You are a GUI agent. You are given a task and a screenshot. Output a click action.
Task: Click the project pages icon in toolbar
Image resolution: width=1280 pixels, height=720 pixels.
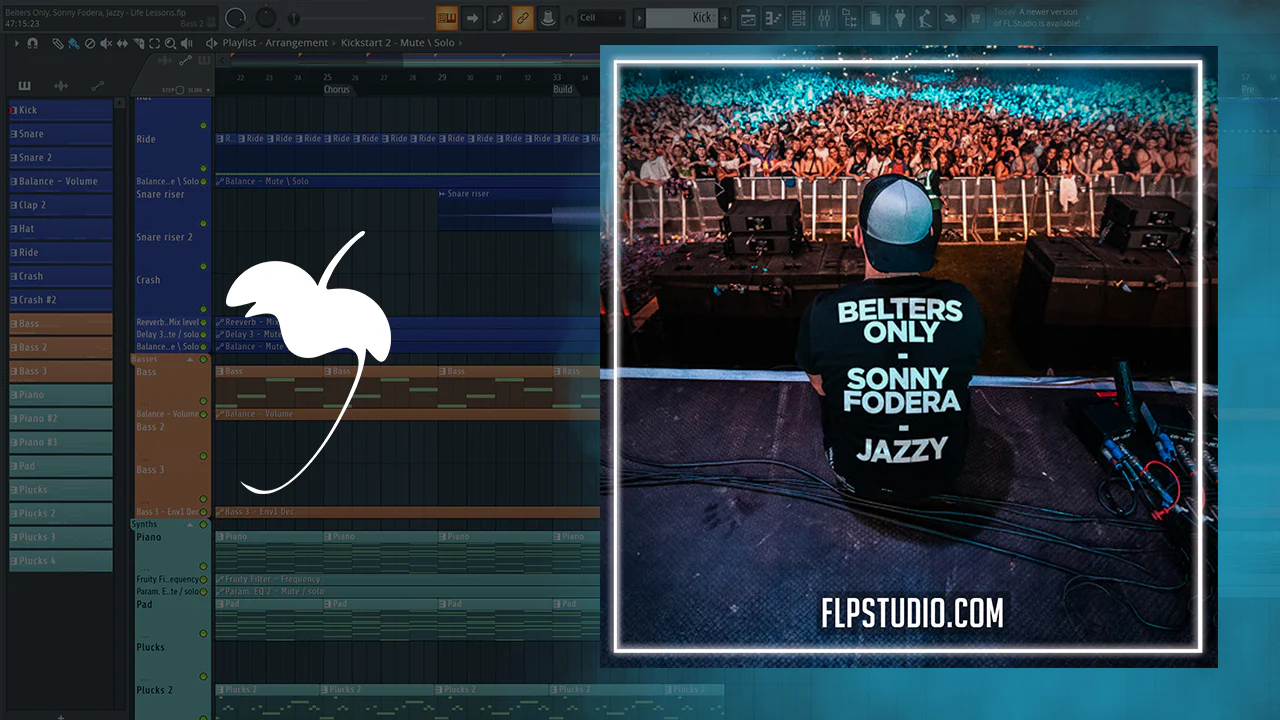coord(875,18)
